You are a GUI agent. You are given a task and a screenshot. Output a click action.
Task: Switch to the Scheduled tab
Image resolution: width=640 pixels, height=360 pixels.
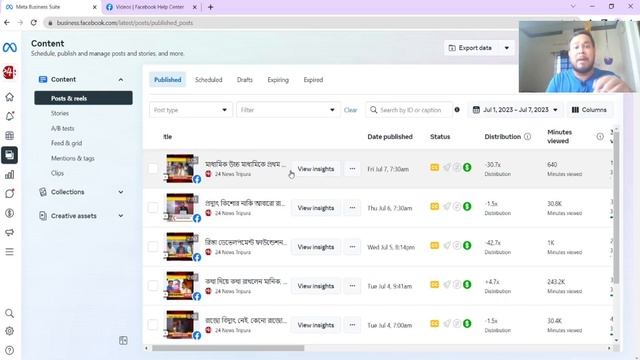click(x=209, y=80)
